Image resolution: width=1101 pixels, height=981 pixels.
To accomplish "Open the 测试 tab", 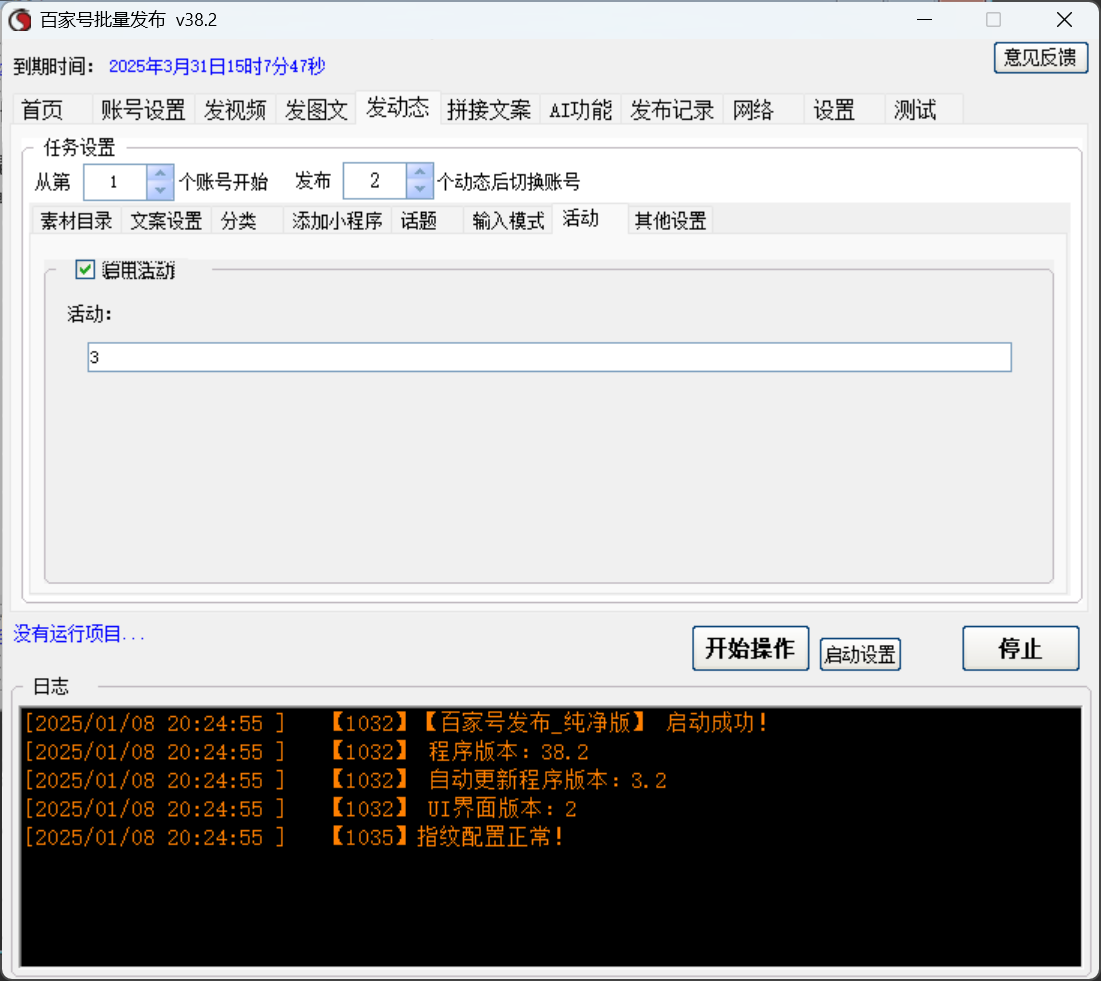I will click(923, 110).
